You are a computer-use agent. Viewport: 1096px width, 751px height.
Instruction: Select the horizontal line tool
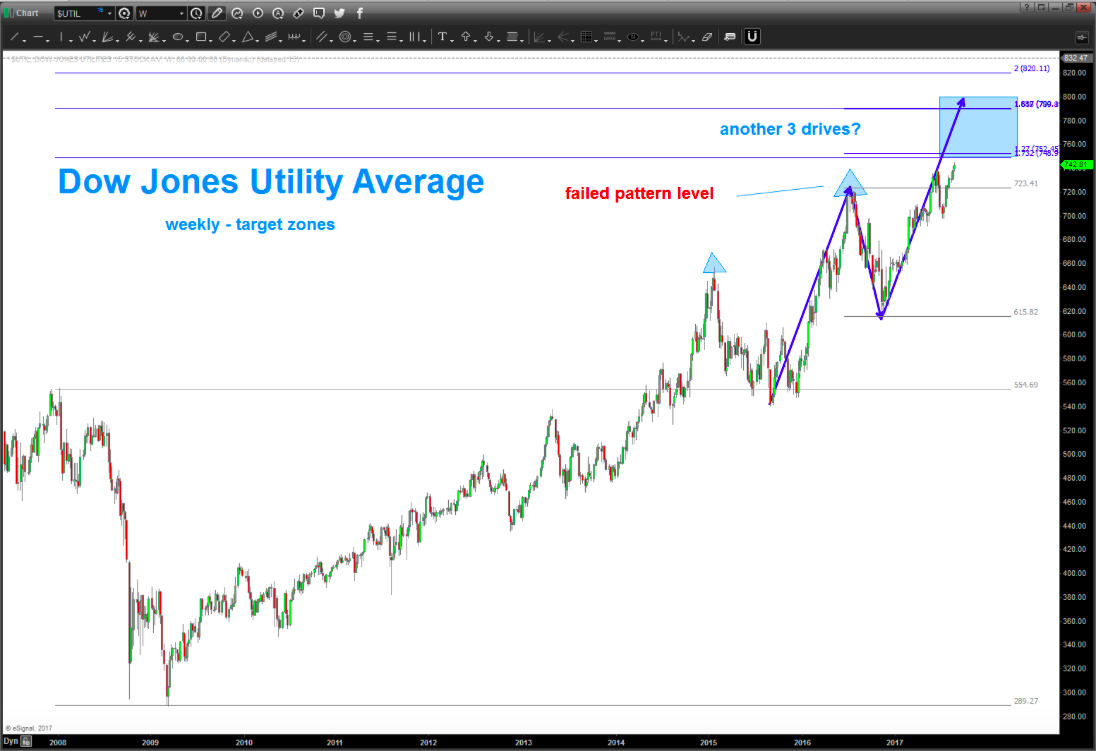click(x=38, y=37)
